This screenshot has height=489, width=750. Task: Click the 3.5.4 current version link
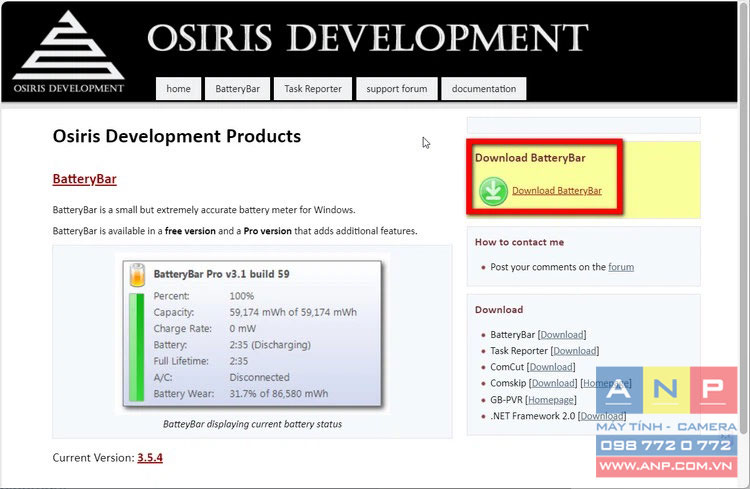[x=150, y=458]
